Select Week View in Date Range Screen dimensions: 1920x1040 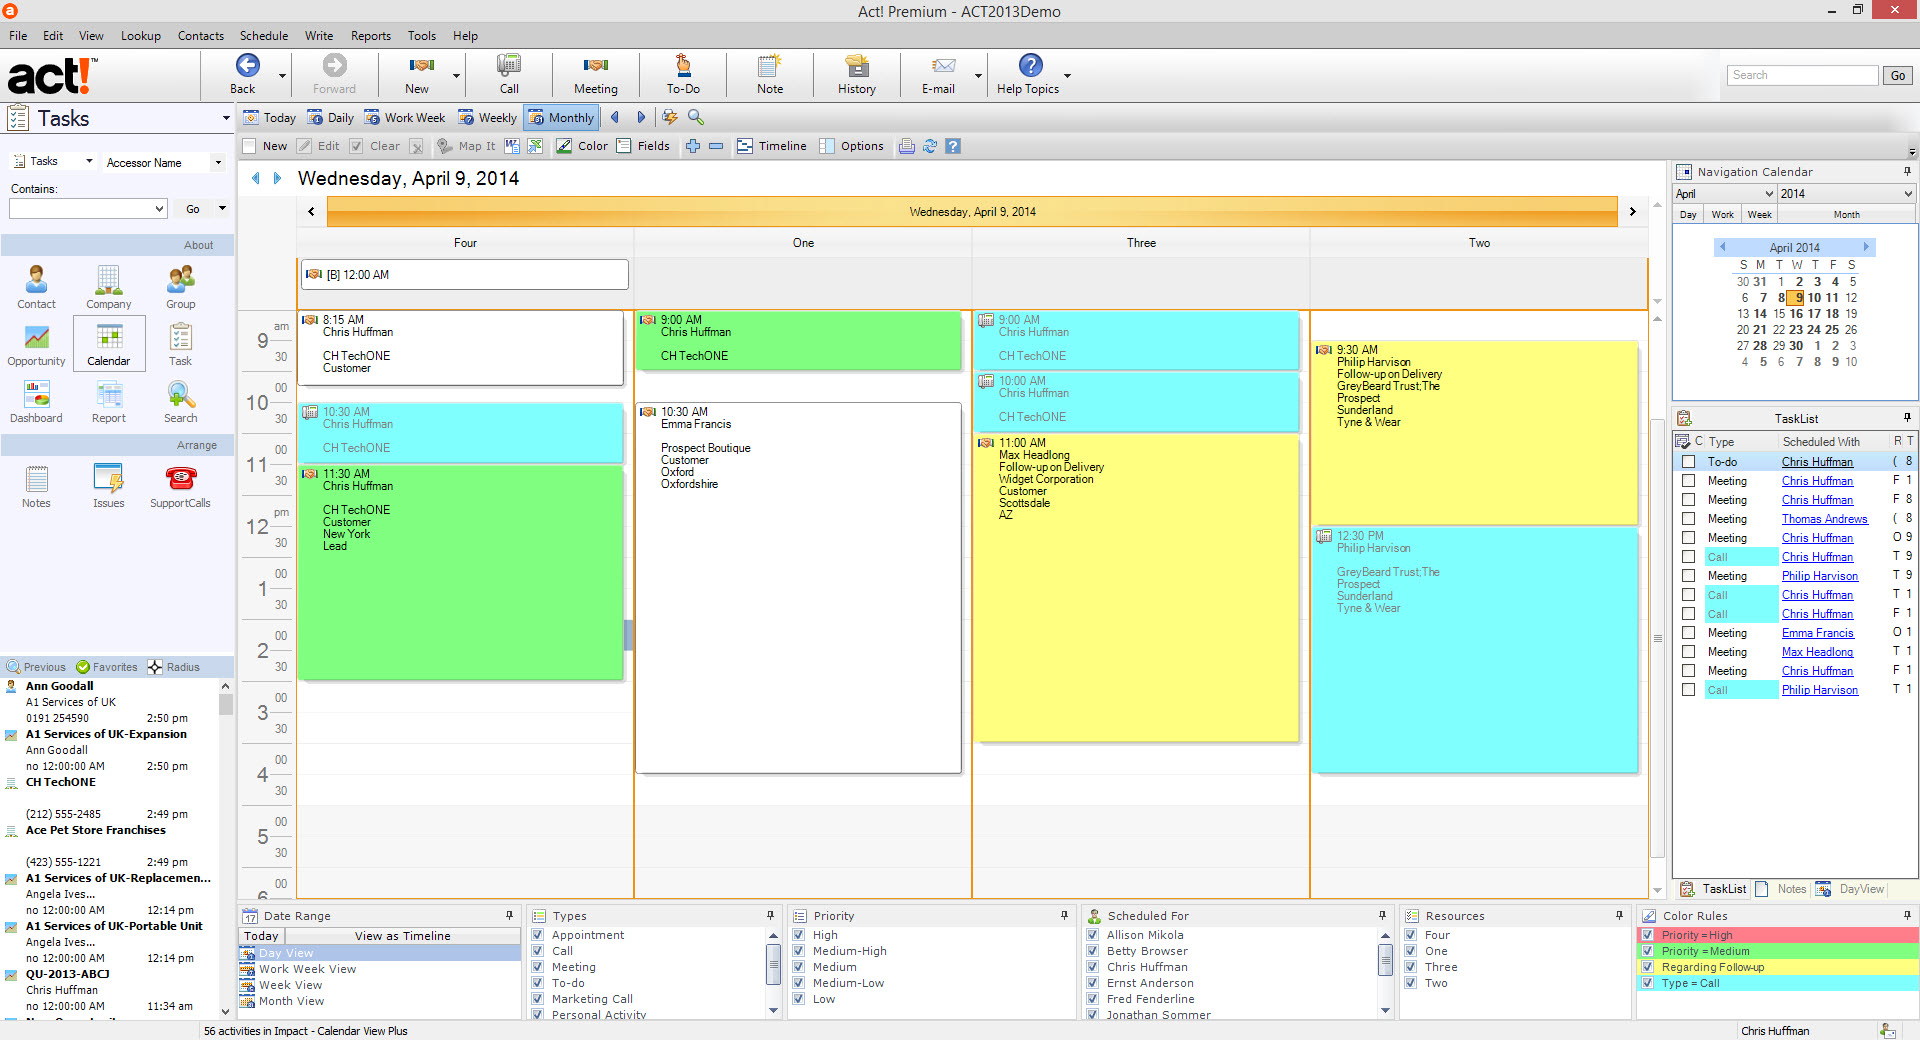point(290,985)
